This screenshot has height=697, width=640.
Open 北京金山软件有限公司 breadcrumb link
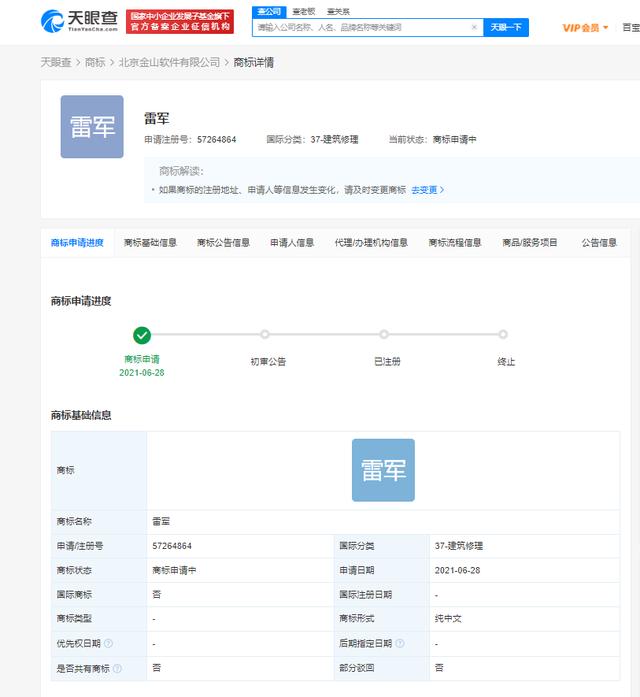click(x=169, y=62)
